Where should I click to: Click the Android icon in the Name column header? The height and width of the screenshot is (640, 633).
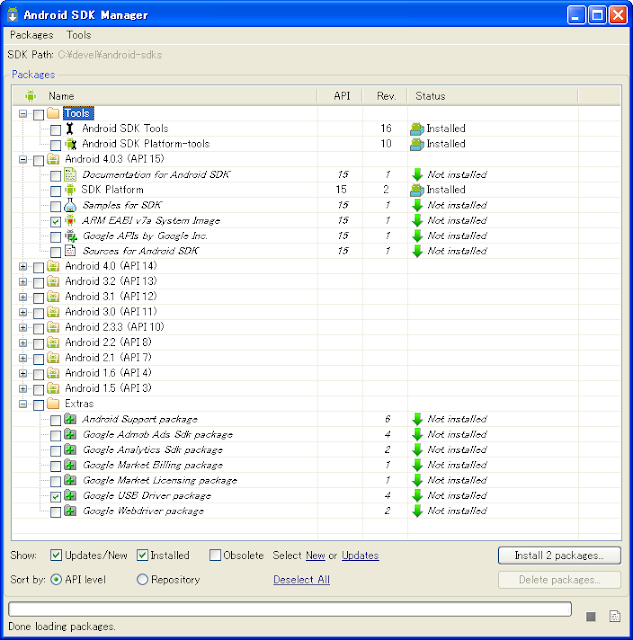pyautogui.click(x=30, y=96)
